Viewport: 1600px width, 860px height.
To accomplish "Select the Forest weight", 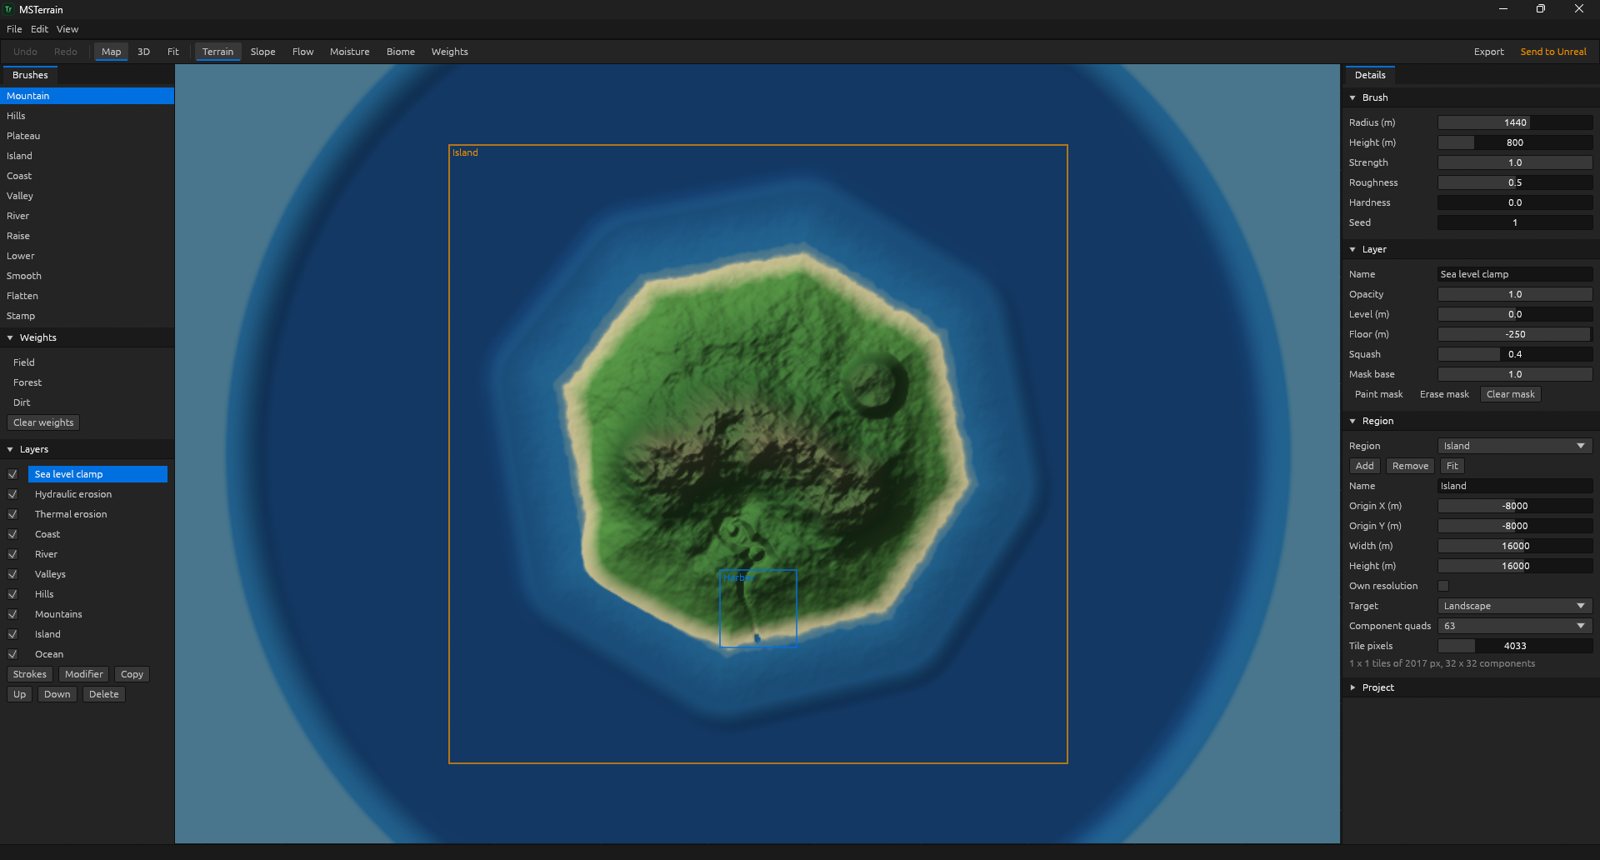I will pyautogui.click(x=87, y=383).
